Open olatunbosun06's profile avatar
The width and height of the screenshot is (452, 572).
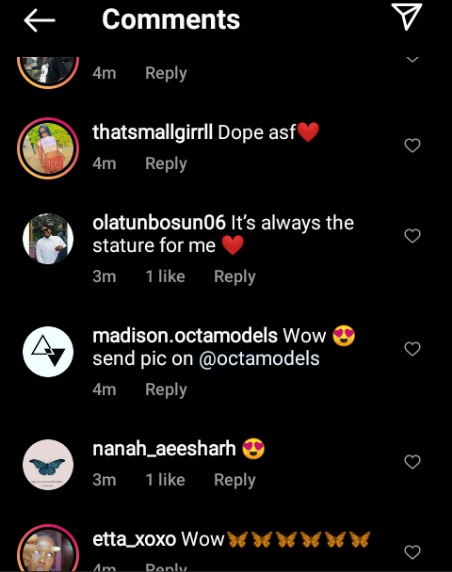point(48,239)
